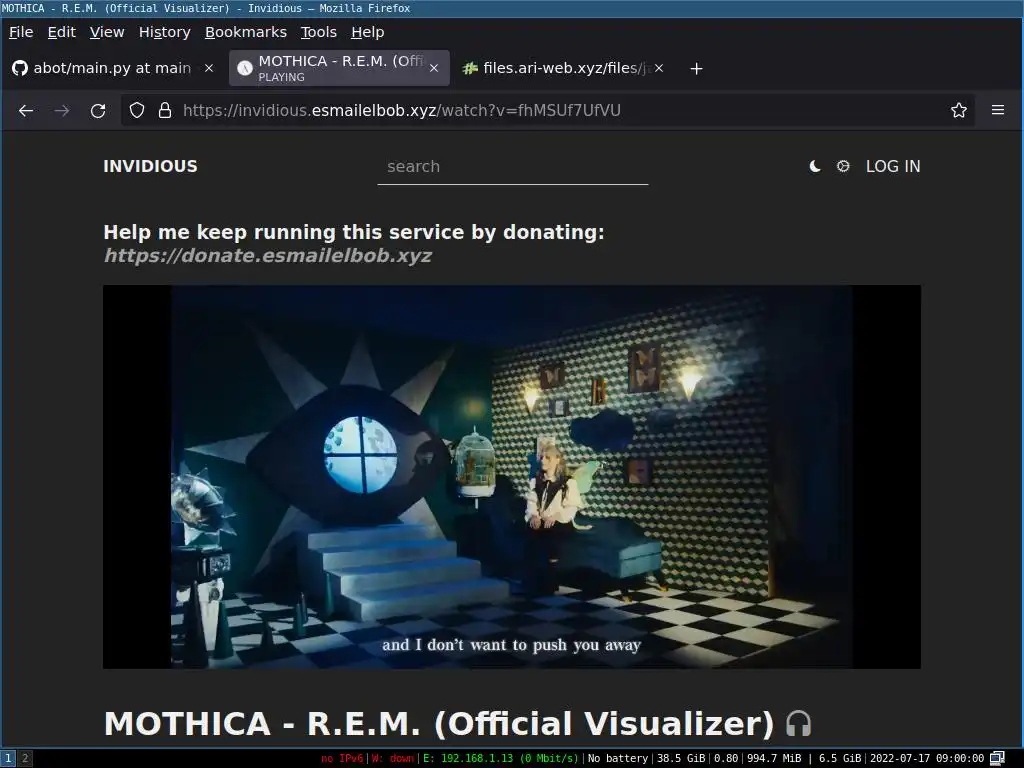Open Invidious preferences gear icon
Screen dimensions: 1024x768
843,167
